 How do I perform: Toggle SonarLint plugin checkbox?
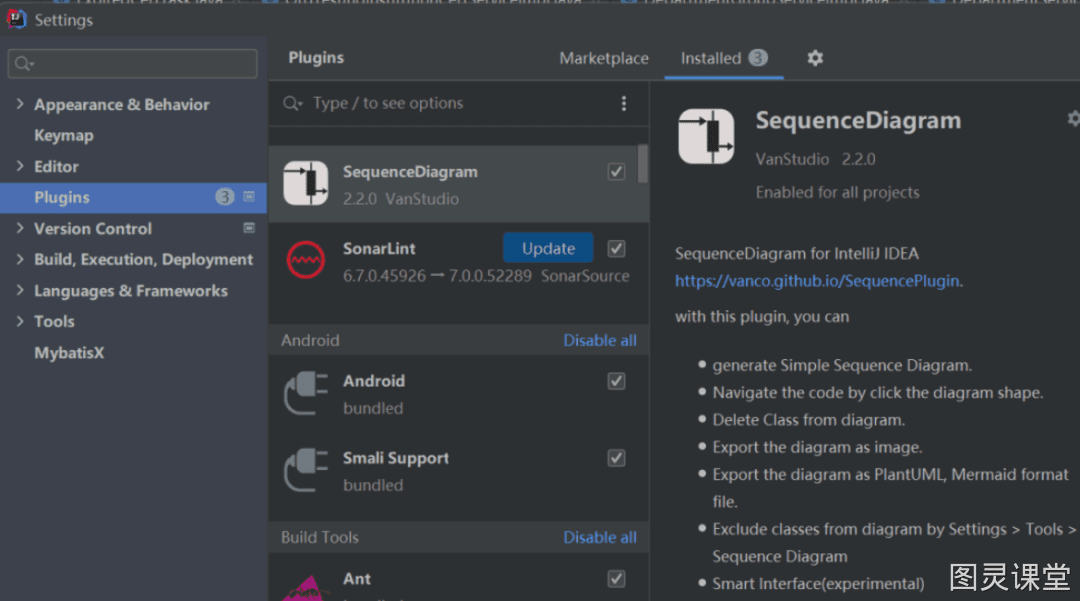(616, 249)
